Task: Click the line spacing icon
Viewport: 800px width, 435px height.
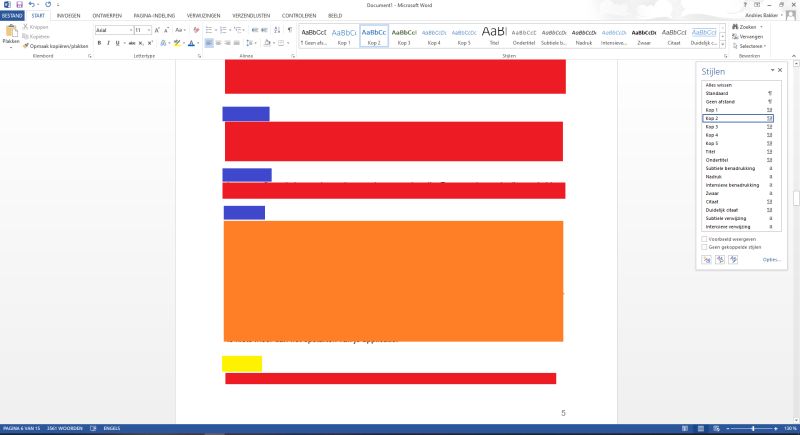Action: [x=249, y=43]
